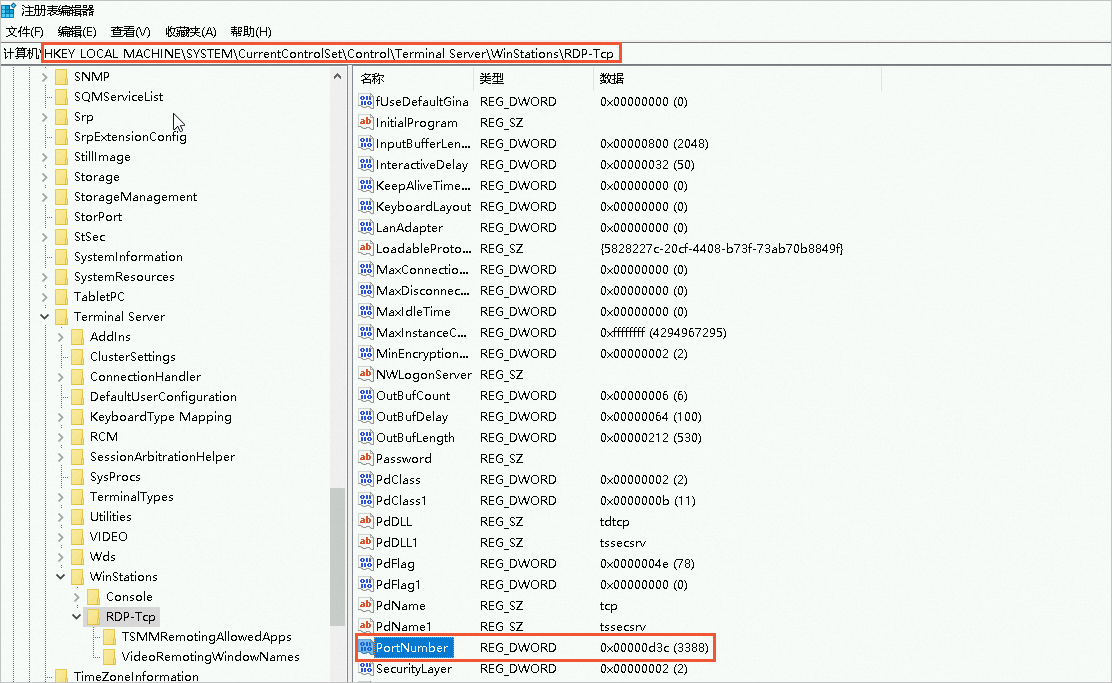Viewport: 1112px width, 683px height.
Task: Click the registry path address bar
Action: point(331,53)
